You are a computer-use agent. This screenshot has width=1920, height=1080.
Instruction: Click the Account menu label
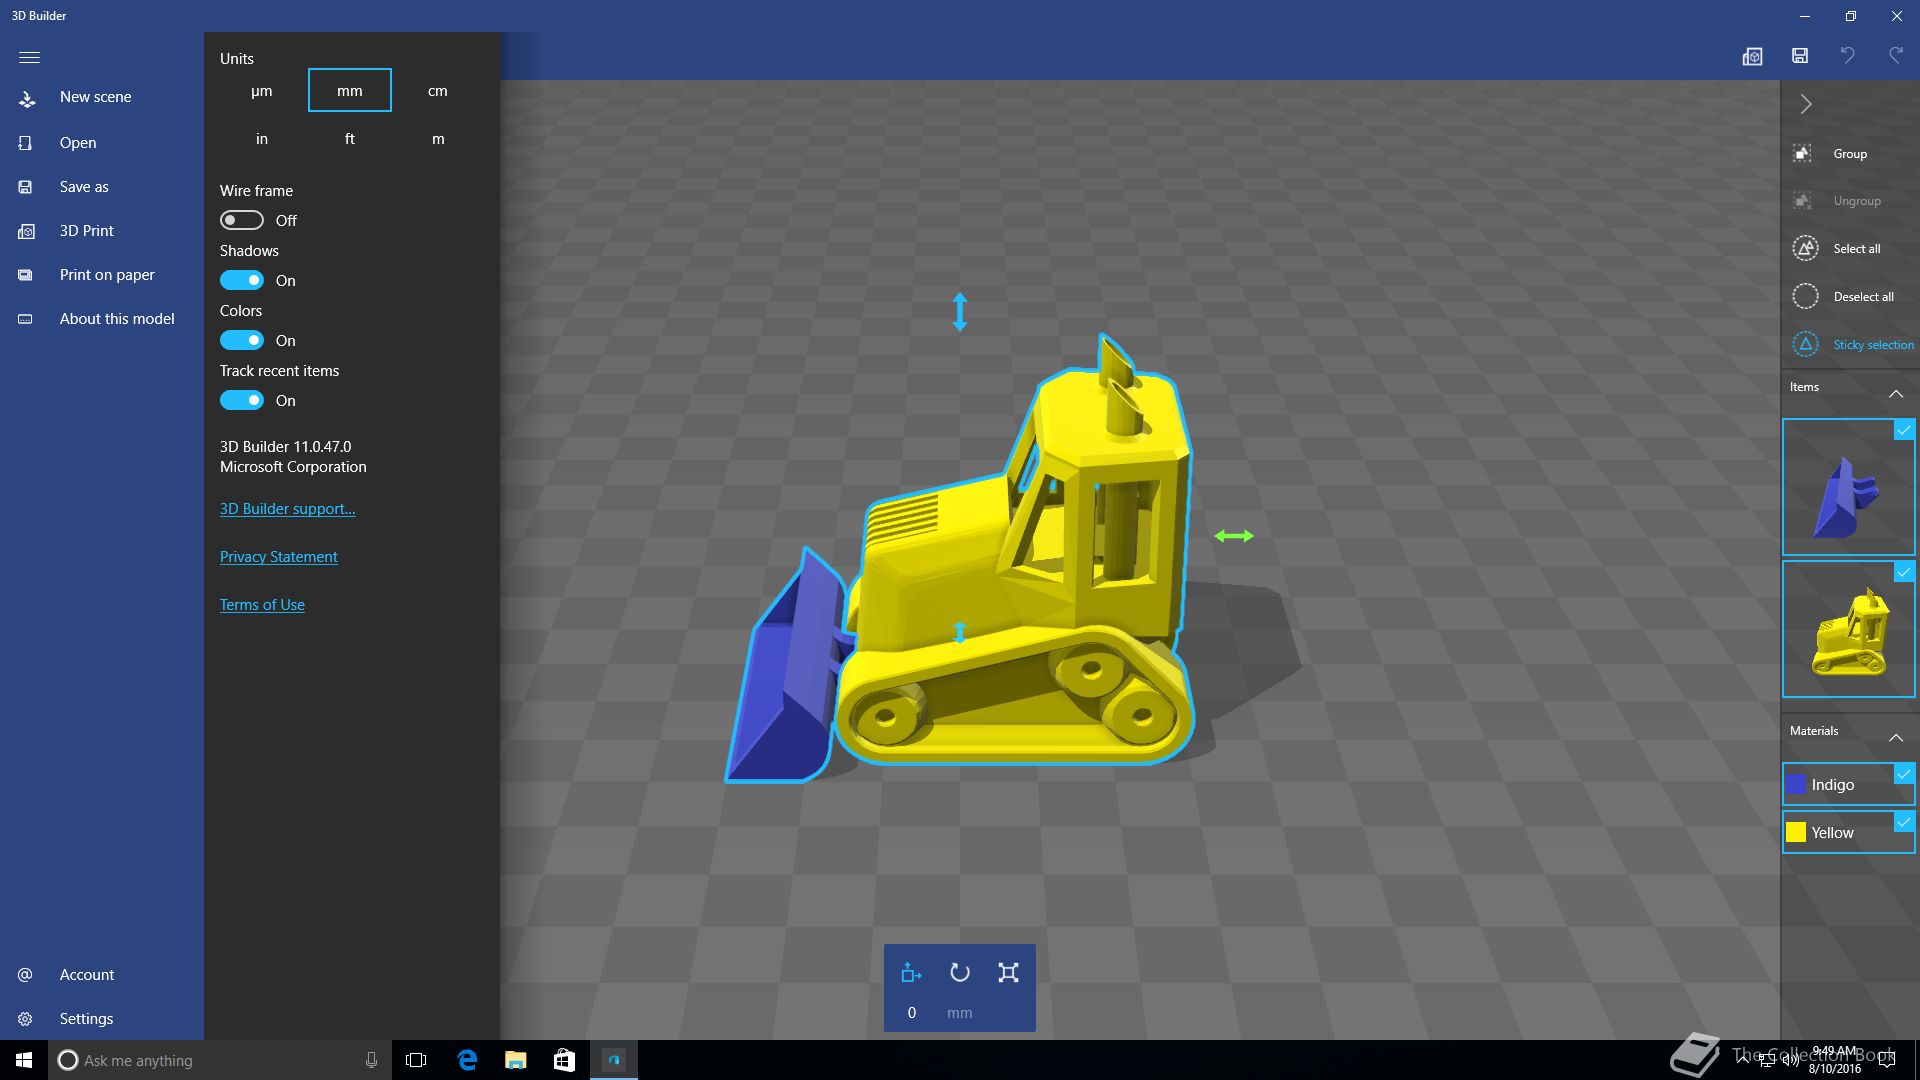(x=87, y=974)
